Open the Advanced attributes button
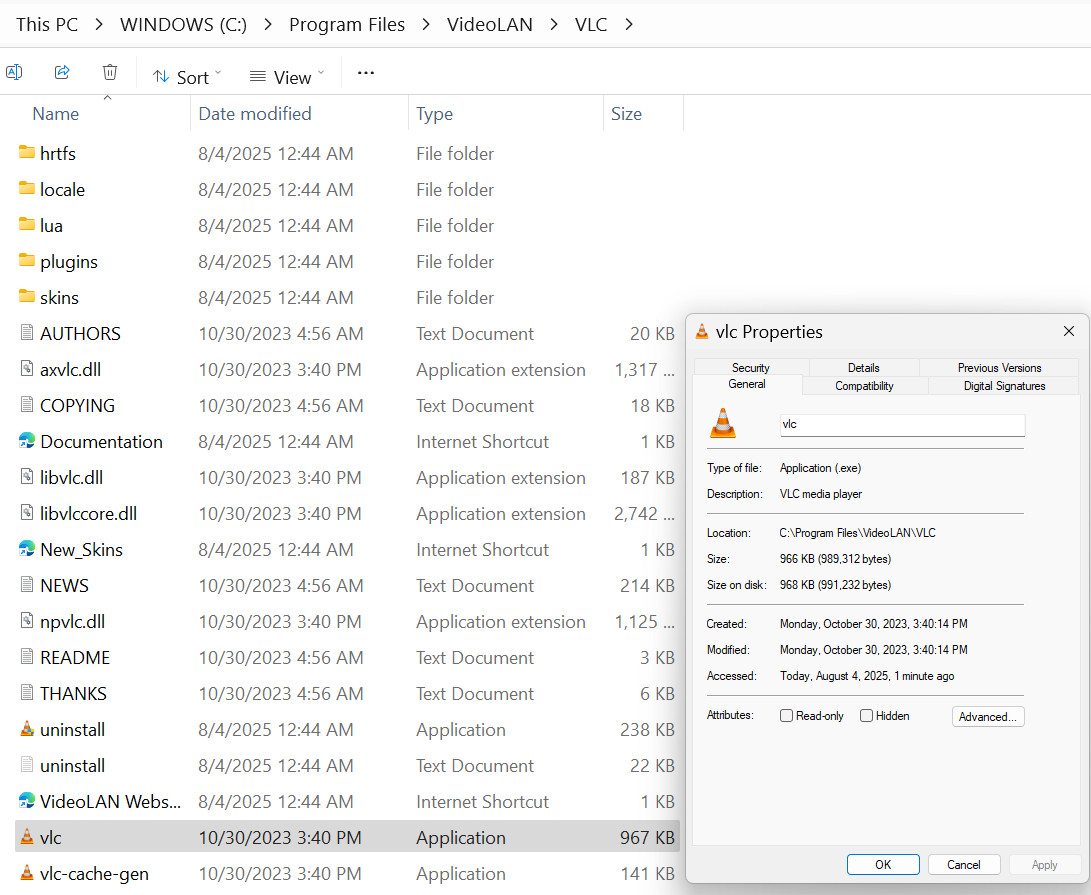The height and width of the screenshot is (895, 1091). click(988, 716)
